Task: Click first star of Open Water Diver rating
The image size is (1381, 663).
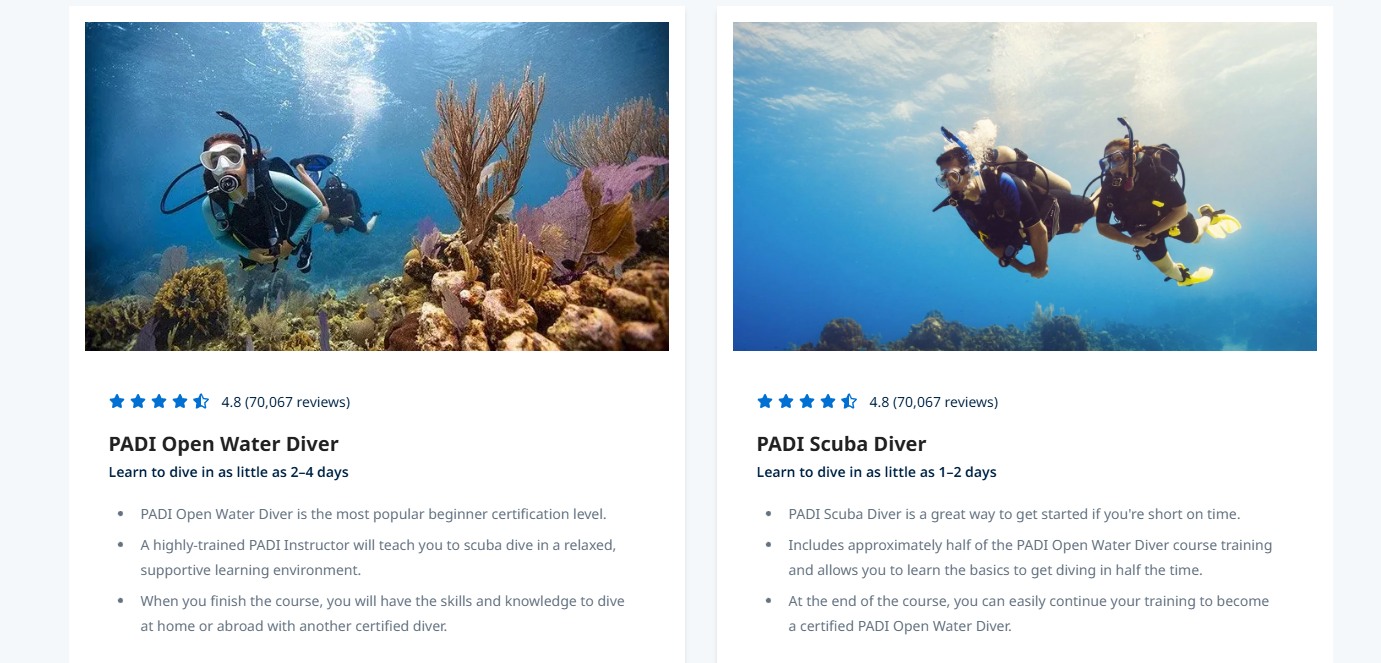Action: pos(117,402)
